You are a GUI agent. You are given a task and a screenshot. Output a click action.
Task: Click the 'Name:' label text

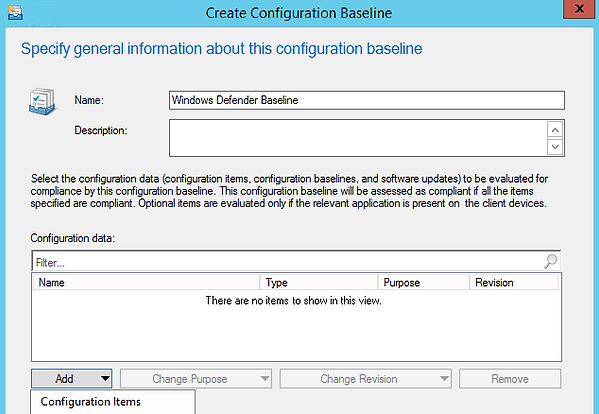point(89,100)
